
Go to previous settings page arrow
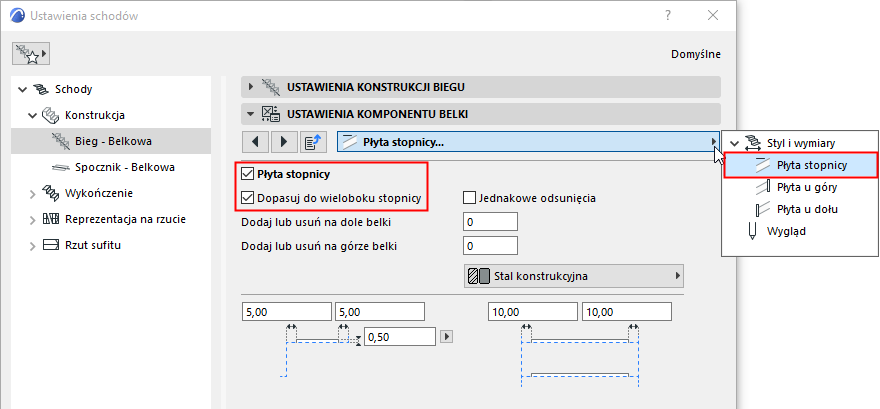256,142
